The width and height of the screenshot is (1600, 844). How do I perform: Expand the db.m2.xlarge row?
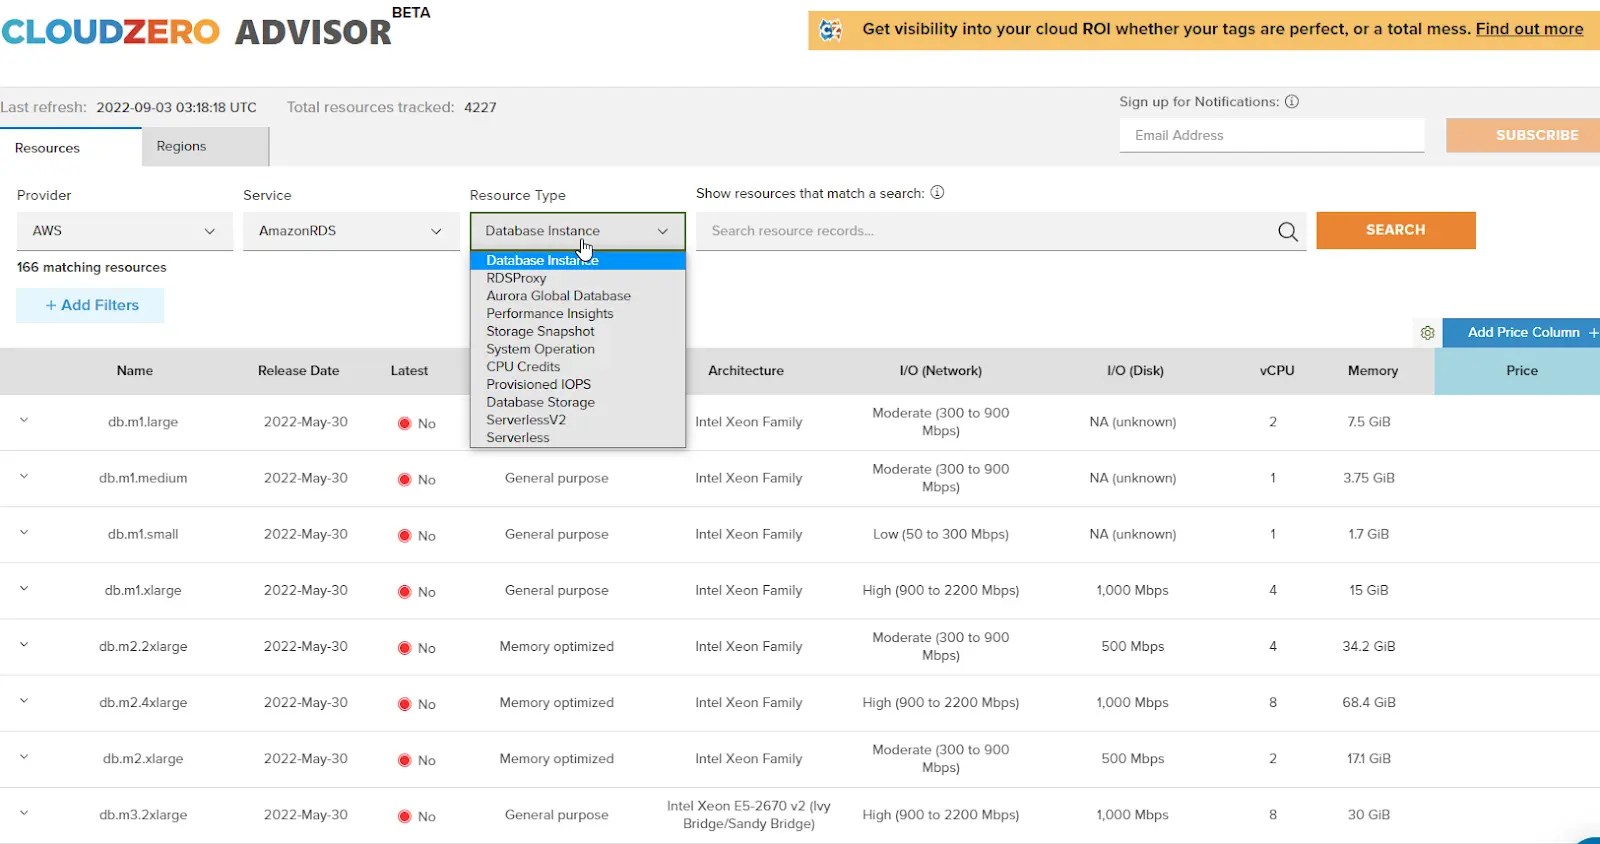(x=24, y=757)
